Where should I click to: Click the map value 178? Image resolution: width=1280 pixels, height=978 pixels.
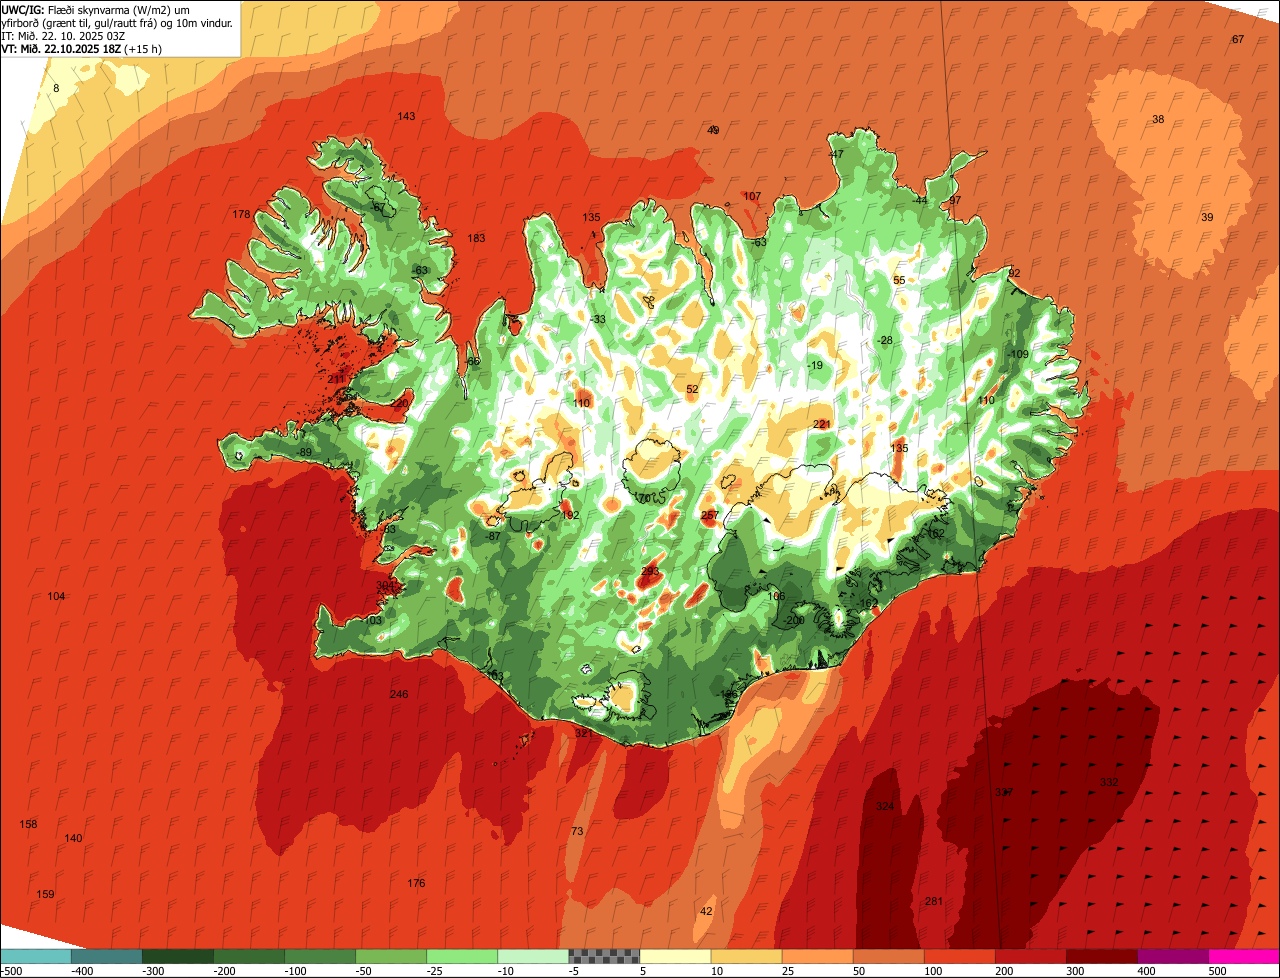(241, 215)
